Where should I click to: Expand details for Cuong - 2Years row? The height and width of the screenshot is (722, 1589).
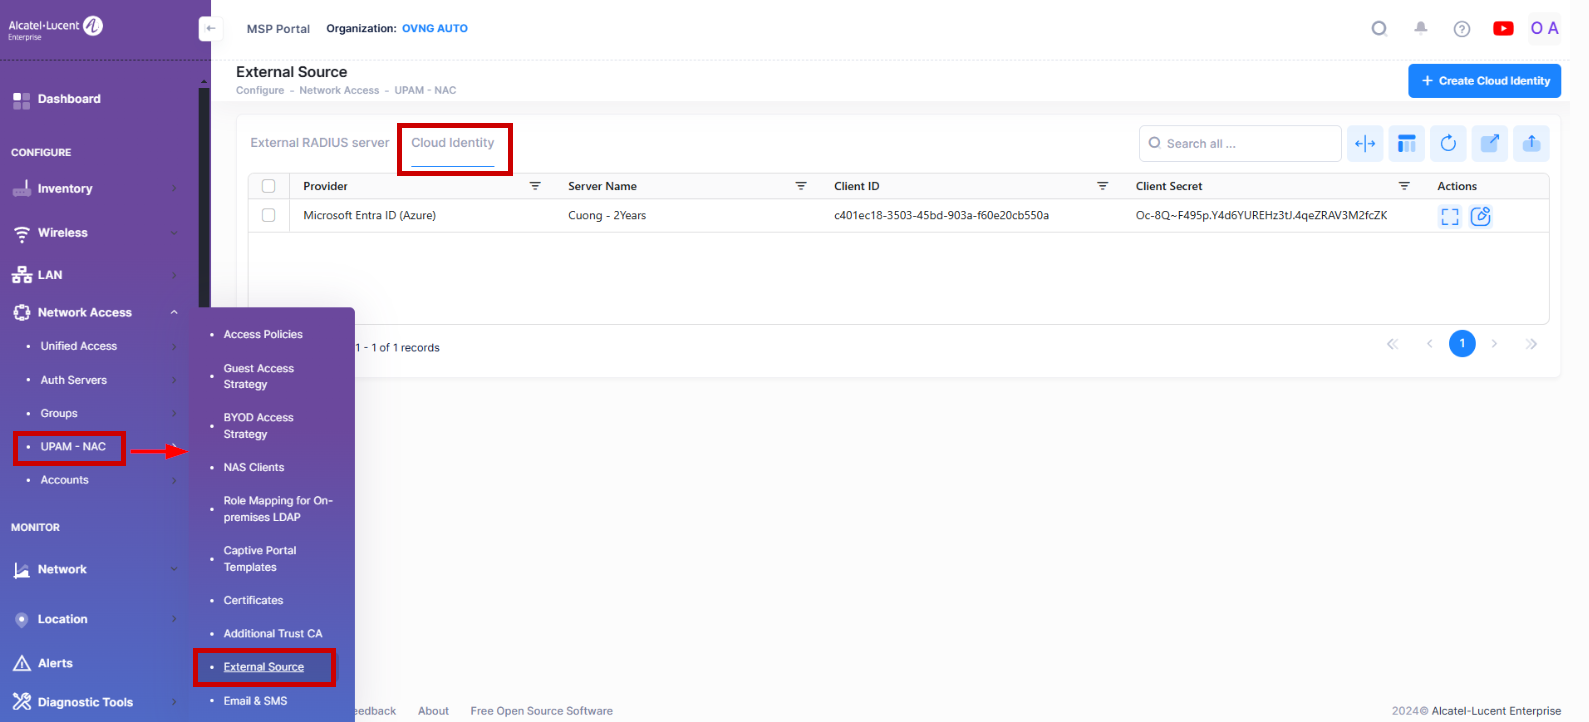tap(1449, 216)
